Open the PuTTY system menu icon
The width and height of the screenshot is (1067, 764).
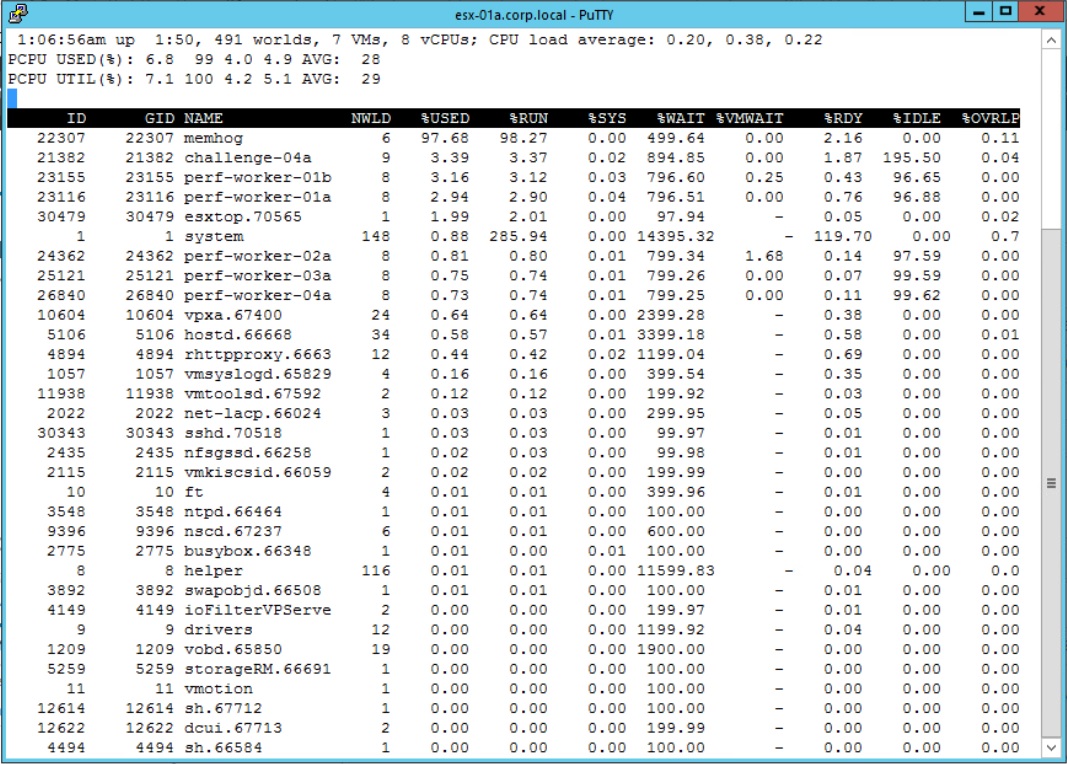[18, 13]
